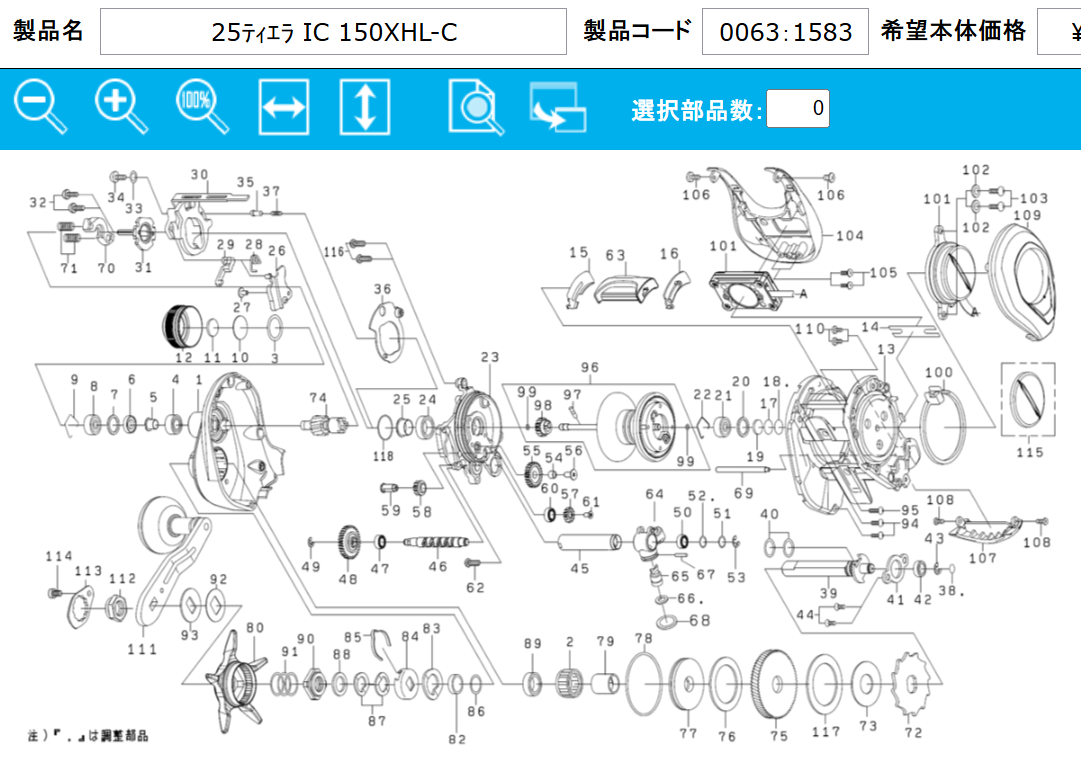Reset the diagram zoom to 100%
The image size is (1081, 760).
[202, 106]
